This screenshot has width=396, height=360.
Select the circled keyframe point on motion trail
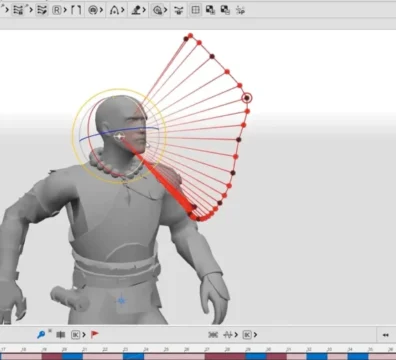click(247, 98)
